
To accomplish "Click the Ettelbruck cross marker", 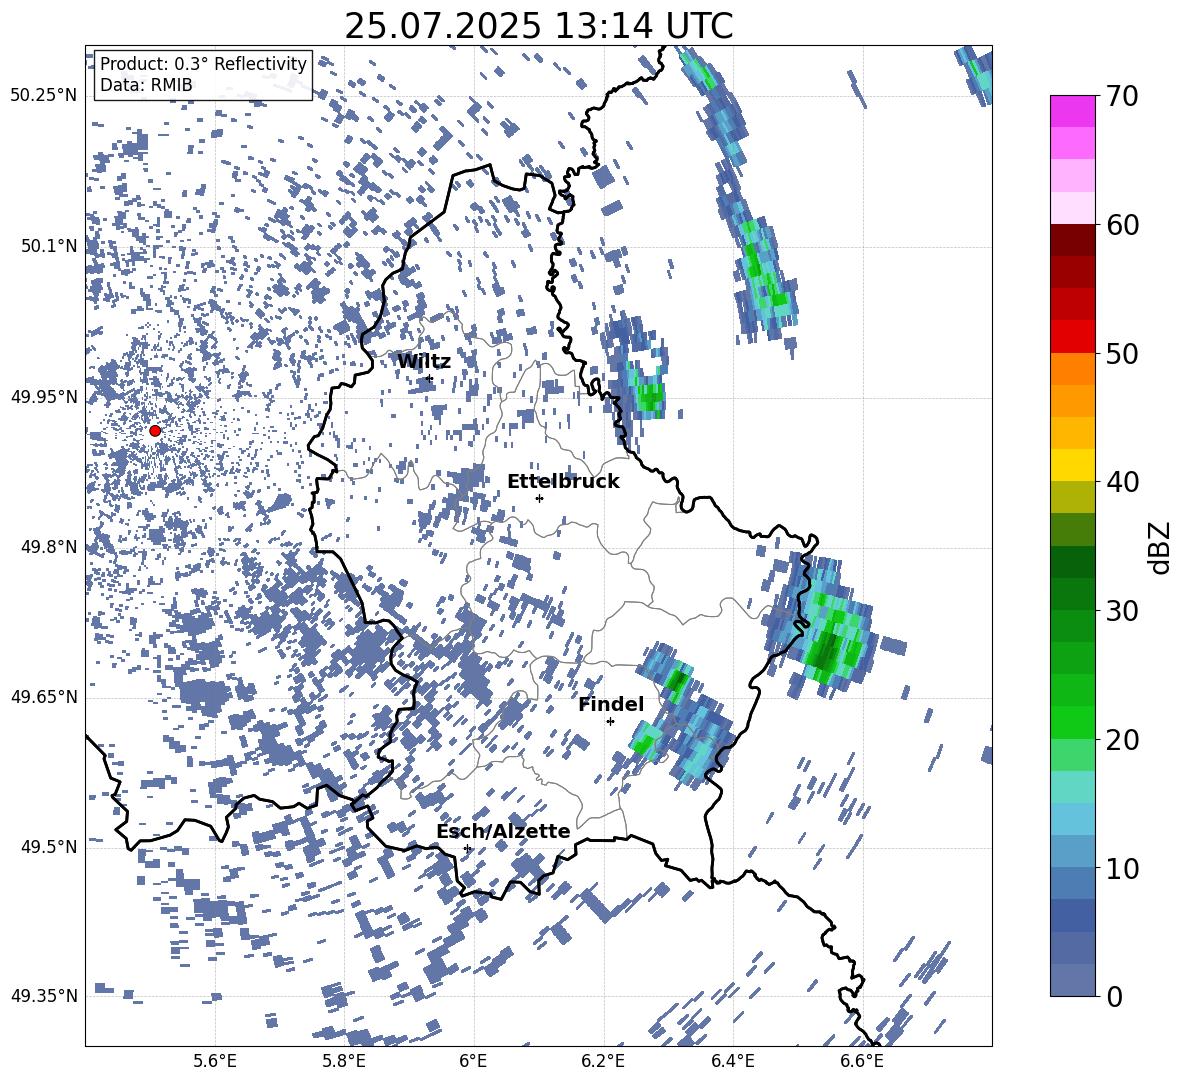I will pyautogui.click(x=539, y=498).
